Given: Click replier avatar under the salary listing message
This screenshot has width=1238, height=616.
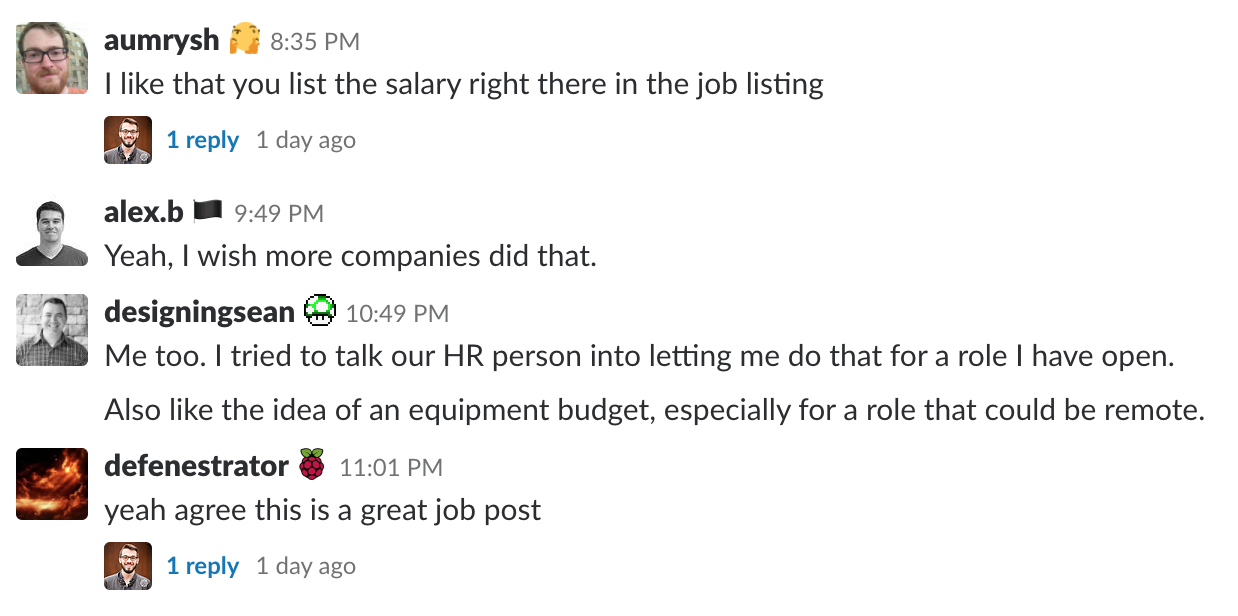Looking at the screenshot, I should 128,140.
